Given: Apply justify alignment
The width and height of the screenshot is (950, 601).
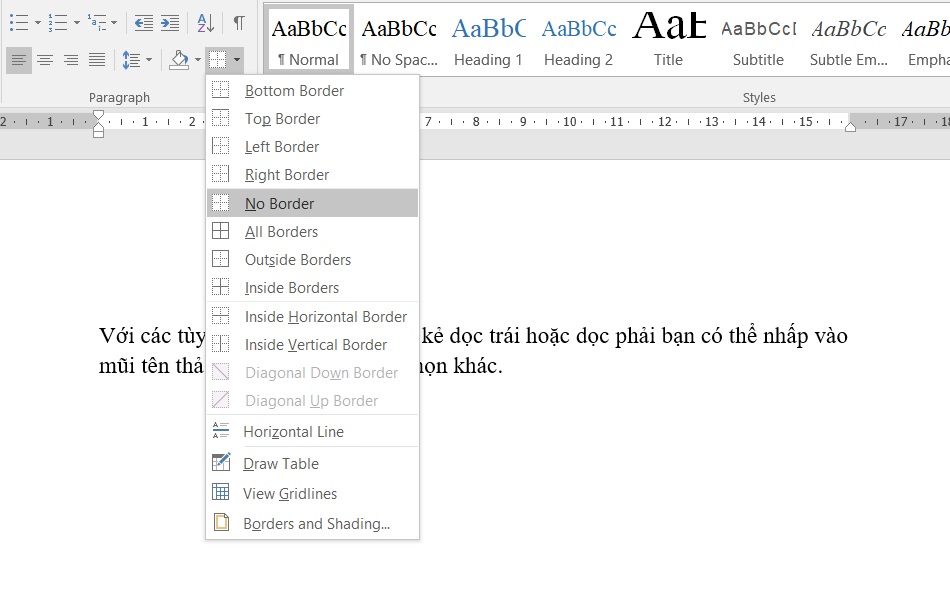Looking at the screenshot, I should pos(96,59).
